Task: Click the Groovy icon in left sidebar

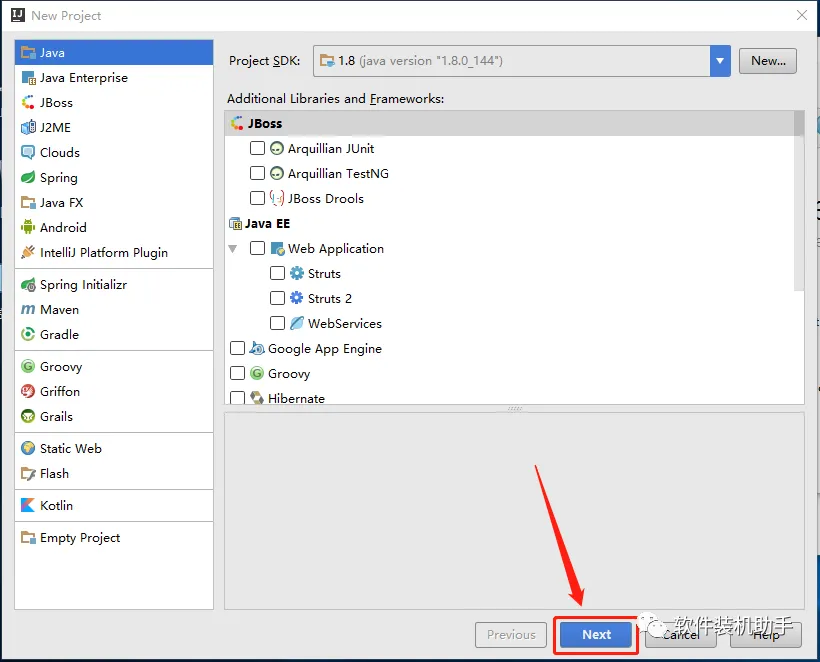Action: click(28, 367)
